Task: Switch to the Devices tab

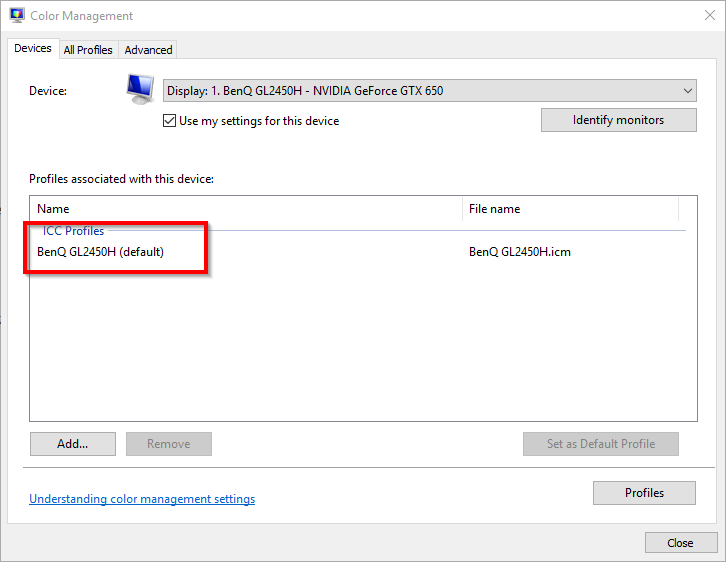Action: pos(33,49)
